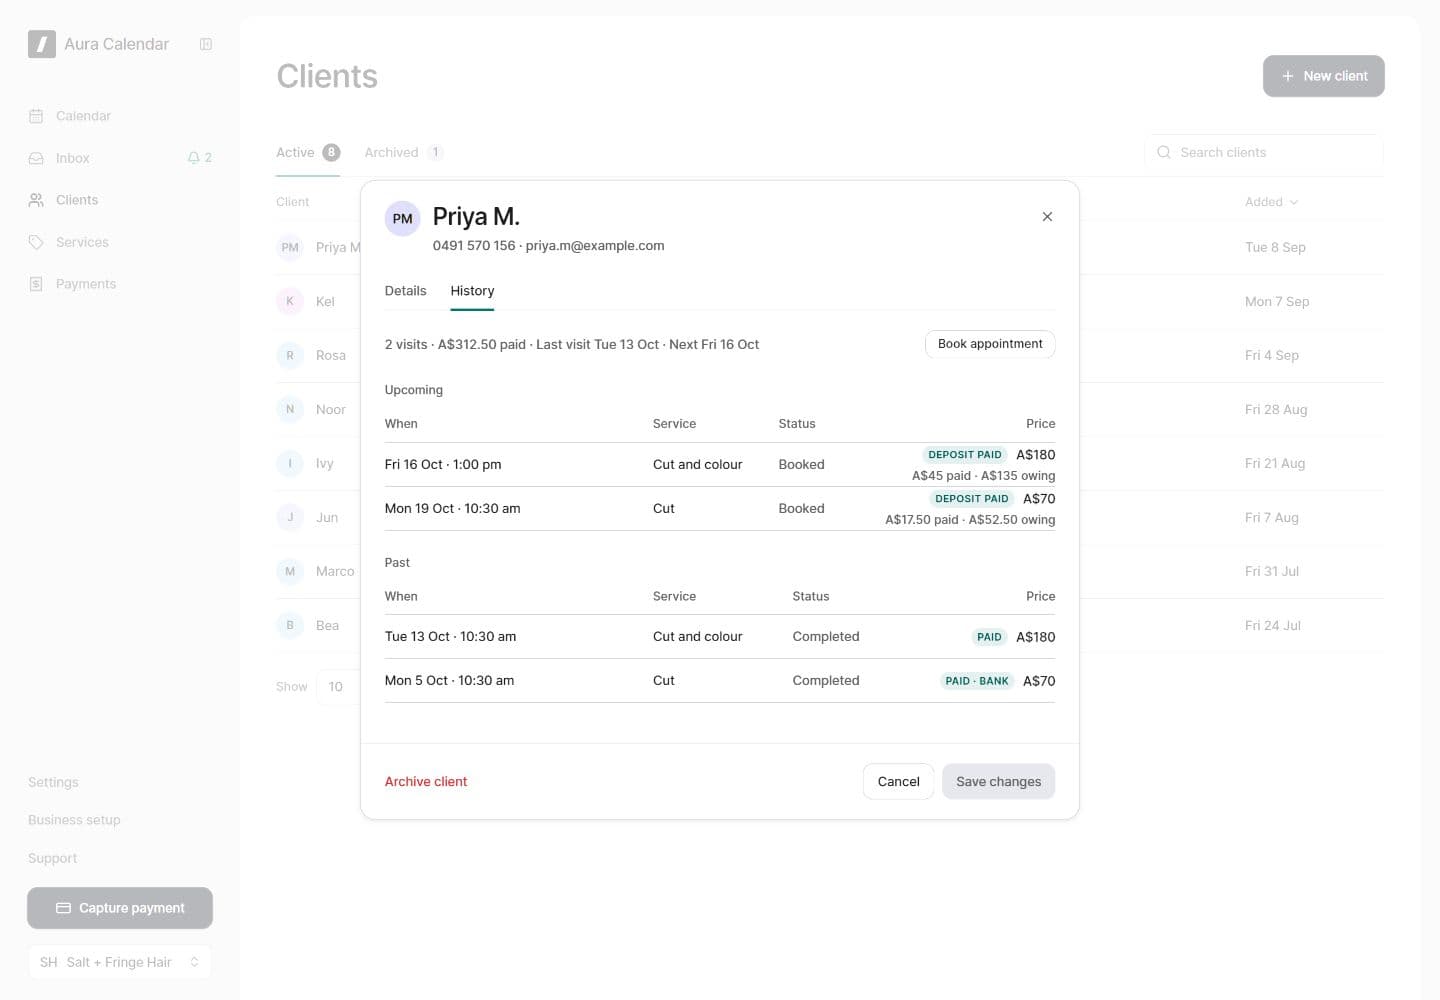Click the visit summary line in History

[x=572, y=344]
